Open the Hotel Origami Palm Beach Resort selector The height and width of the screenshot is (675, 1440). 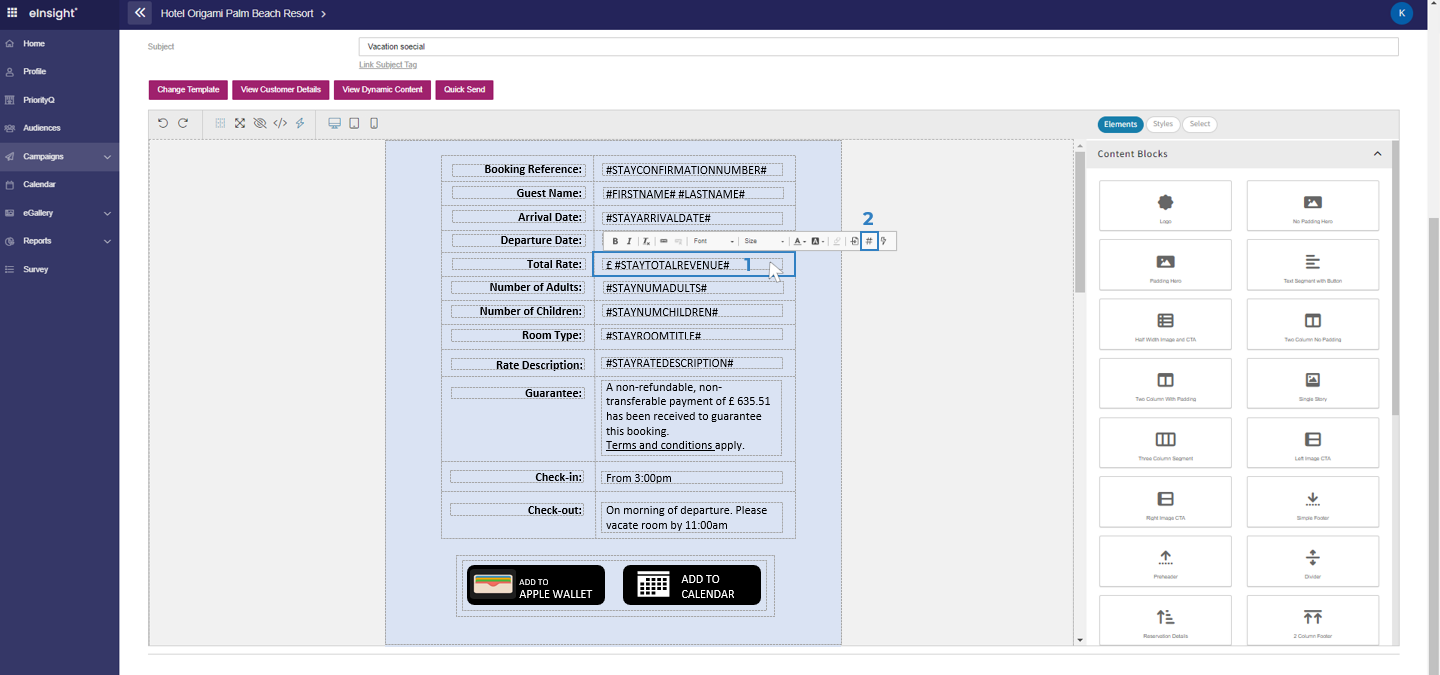(243, 14)
